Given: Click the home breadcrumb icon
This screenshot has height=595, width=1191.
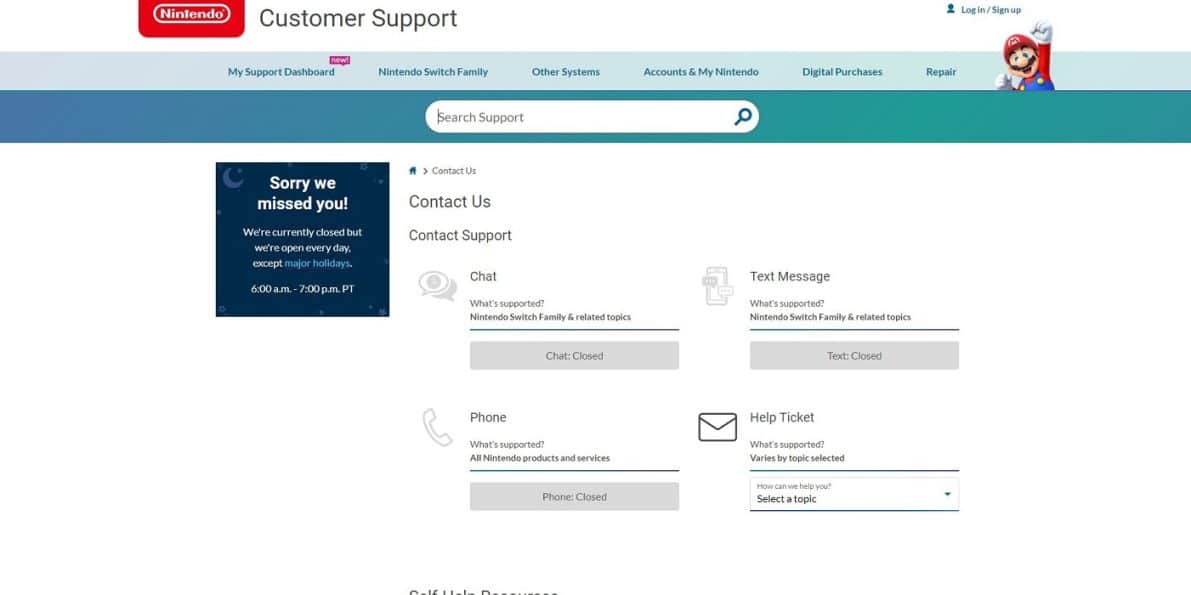Looking at the screenshot, I should tap(413, 171).
